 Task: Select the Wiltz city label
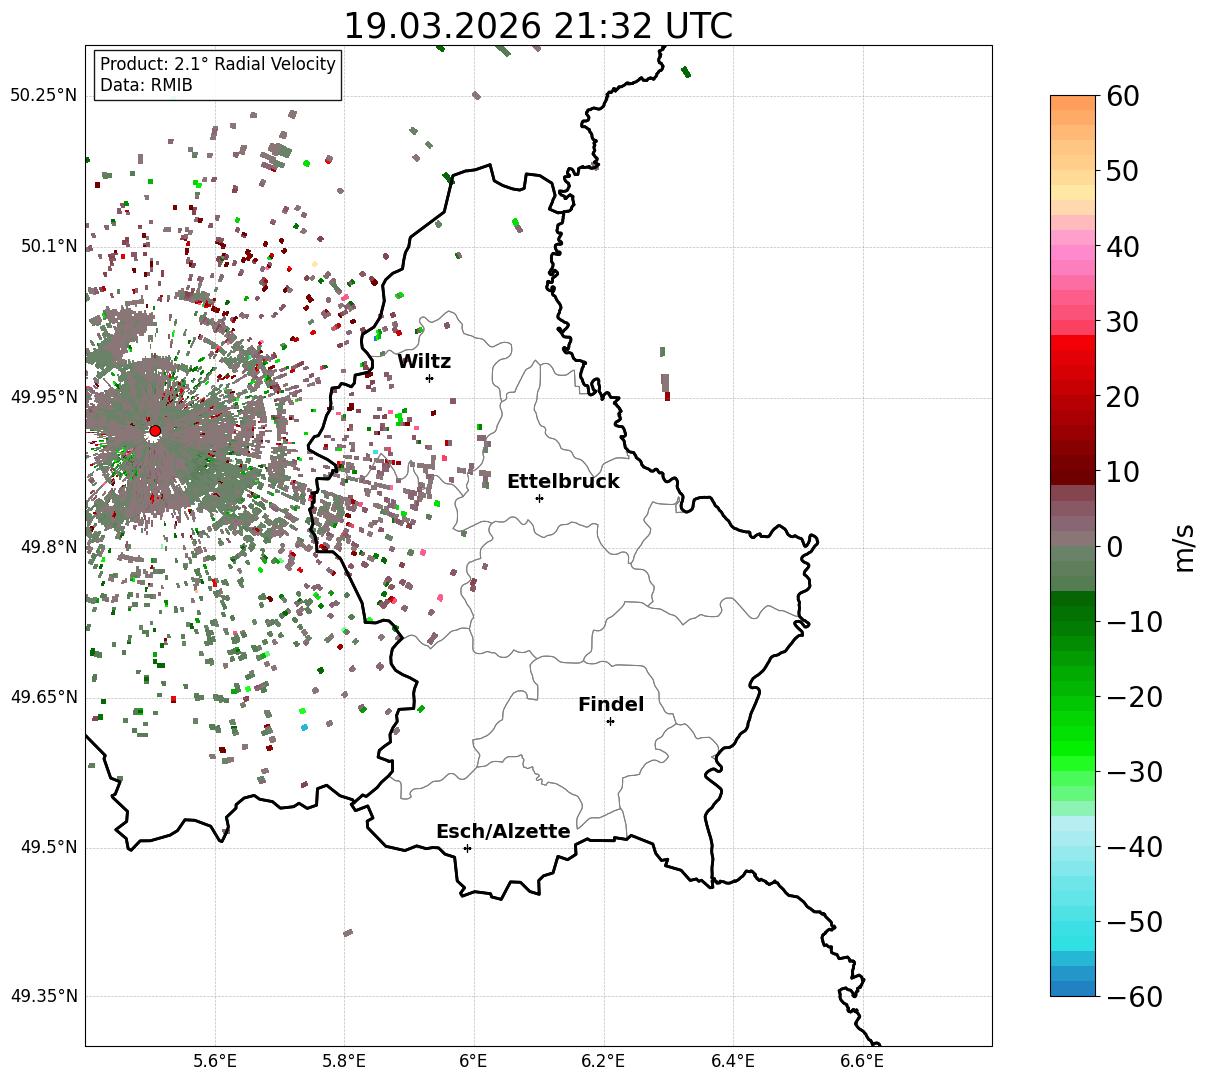tap(424, 362)
